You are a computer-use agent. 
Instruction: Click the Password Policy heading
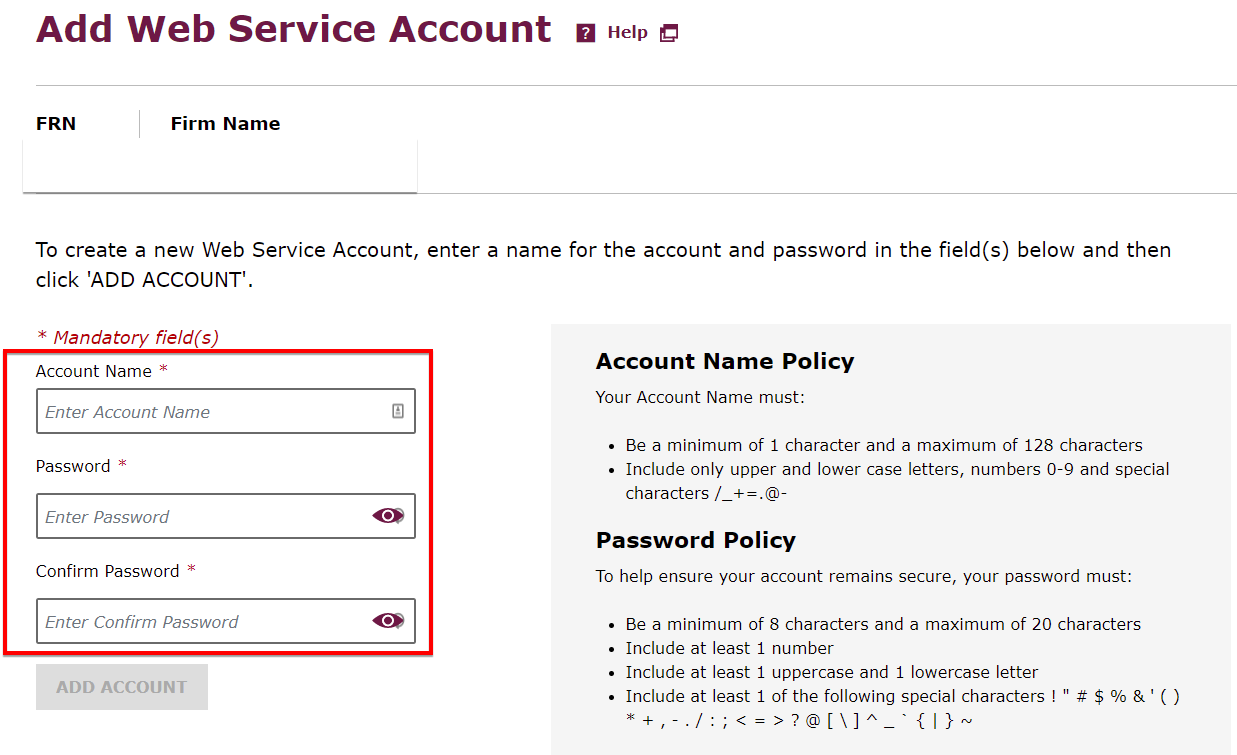coord(696,540)
